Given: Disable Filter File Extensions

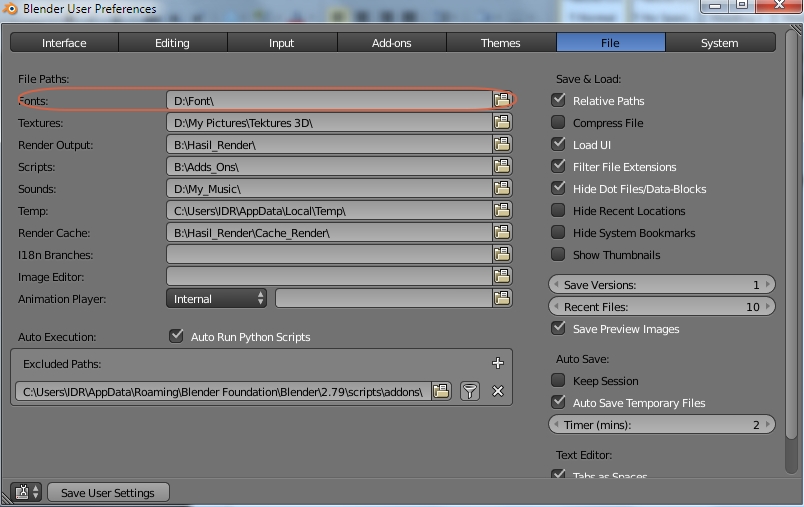Looking at the screenshot, I should [558, 166].
